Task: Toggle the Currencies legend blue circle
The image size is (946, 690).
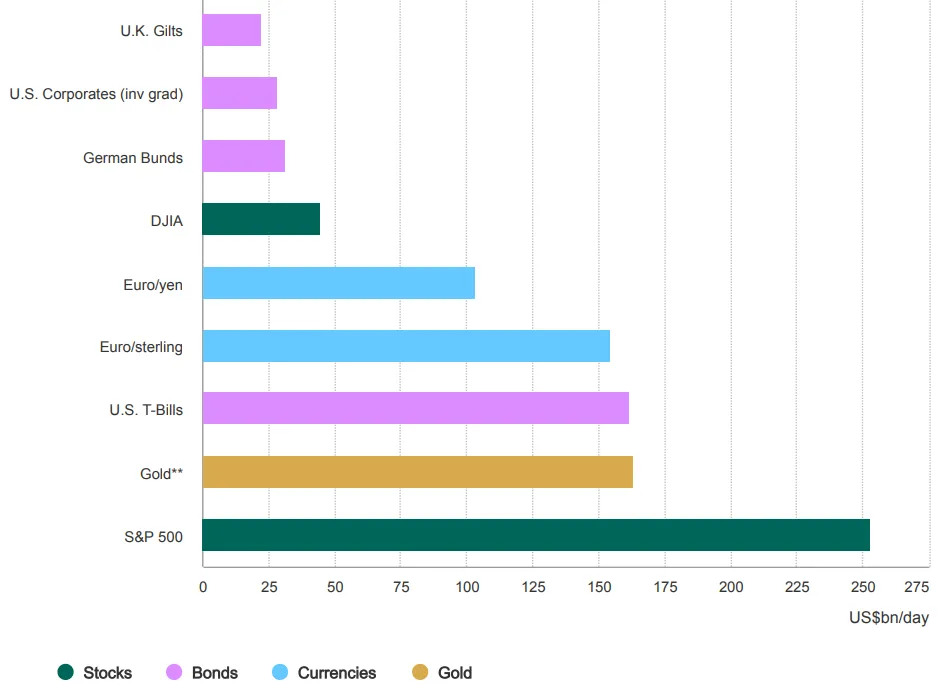Action: click(280, 673)
